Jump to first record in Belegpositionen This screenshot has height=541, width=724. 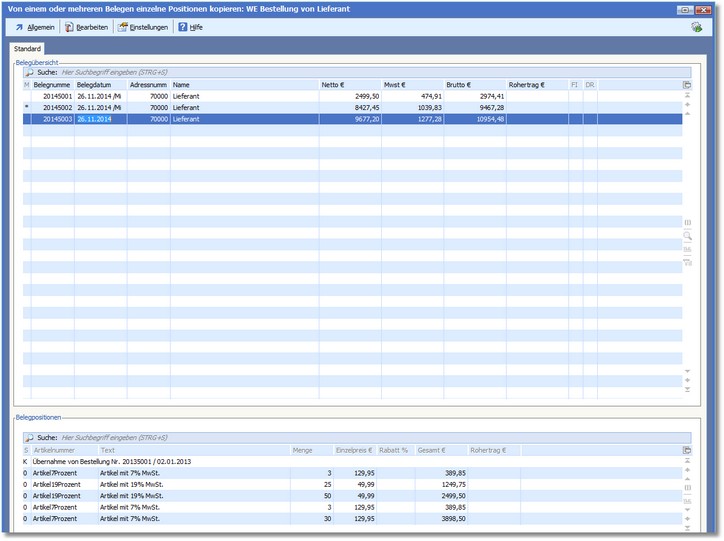click(x=687, y=461)
